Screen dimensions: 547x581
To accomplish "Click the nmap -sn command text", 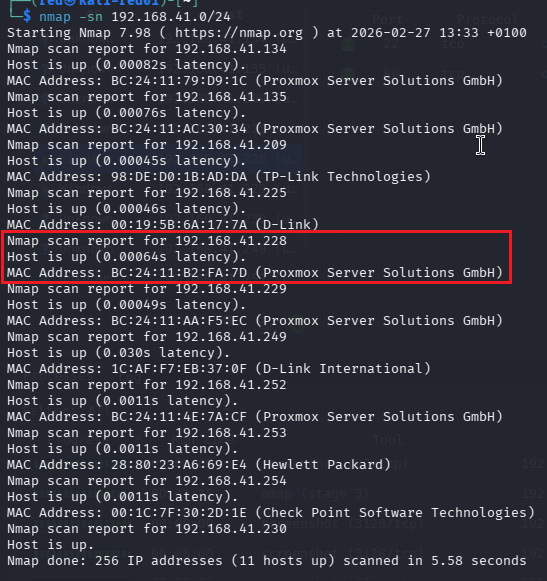I will point(135,17).
